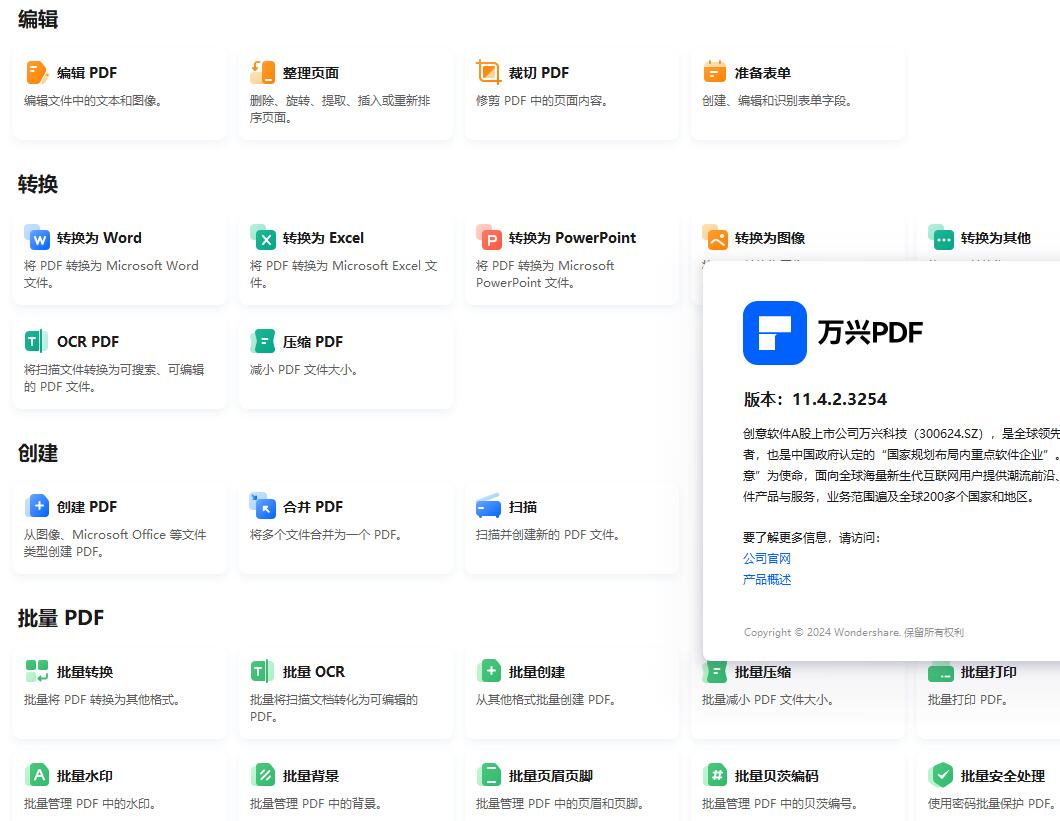Click the 编辑 section heading
The width and height of the screenshot is (1060, 821).
[x=38, y=19]
